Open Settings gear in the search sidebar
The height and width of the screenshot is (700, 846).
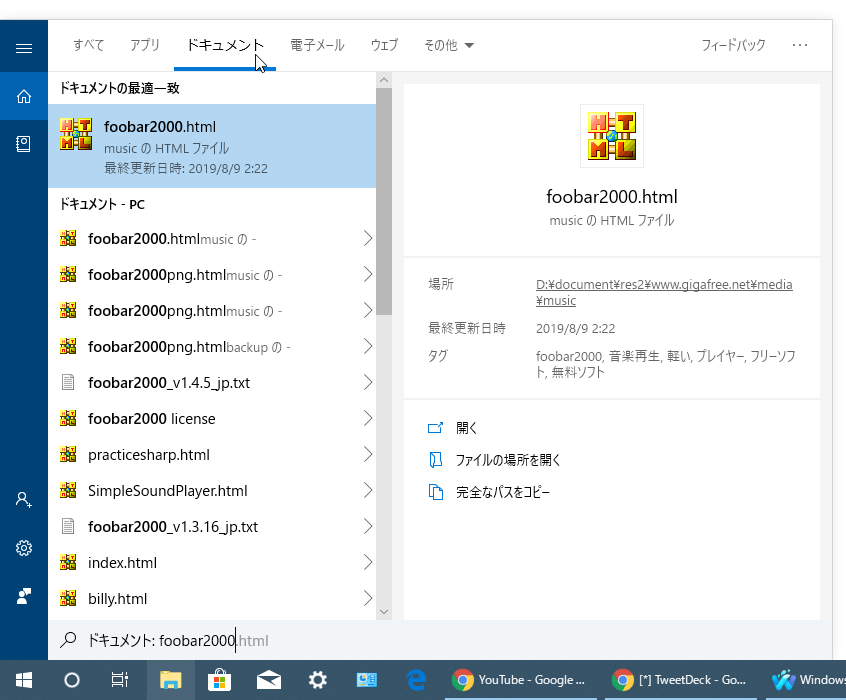tap(24, 548)
